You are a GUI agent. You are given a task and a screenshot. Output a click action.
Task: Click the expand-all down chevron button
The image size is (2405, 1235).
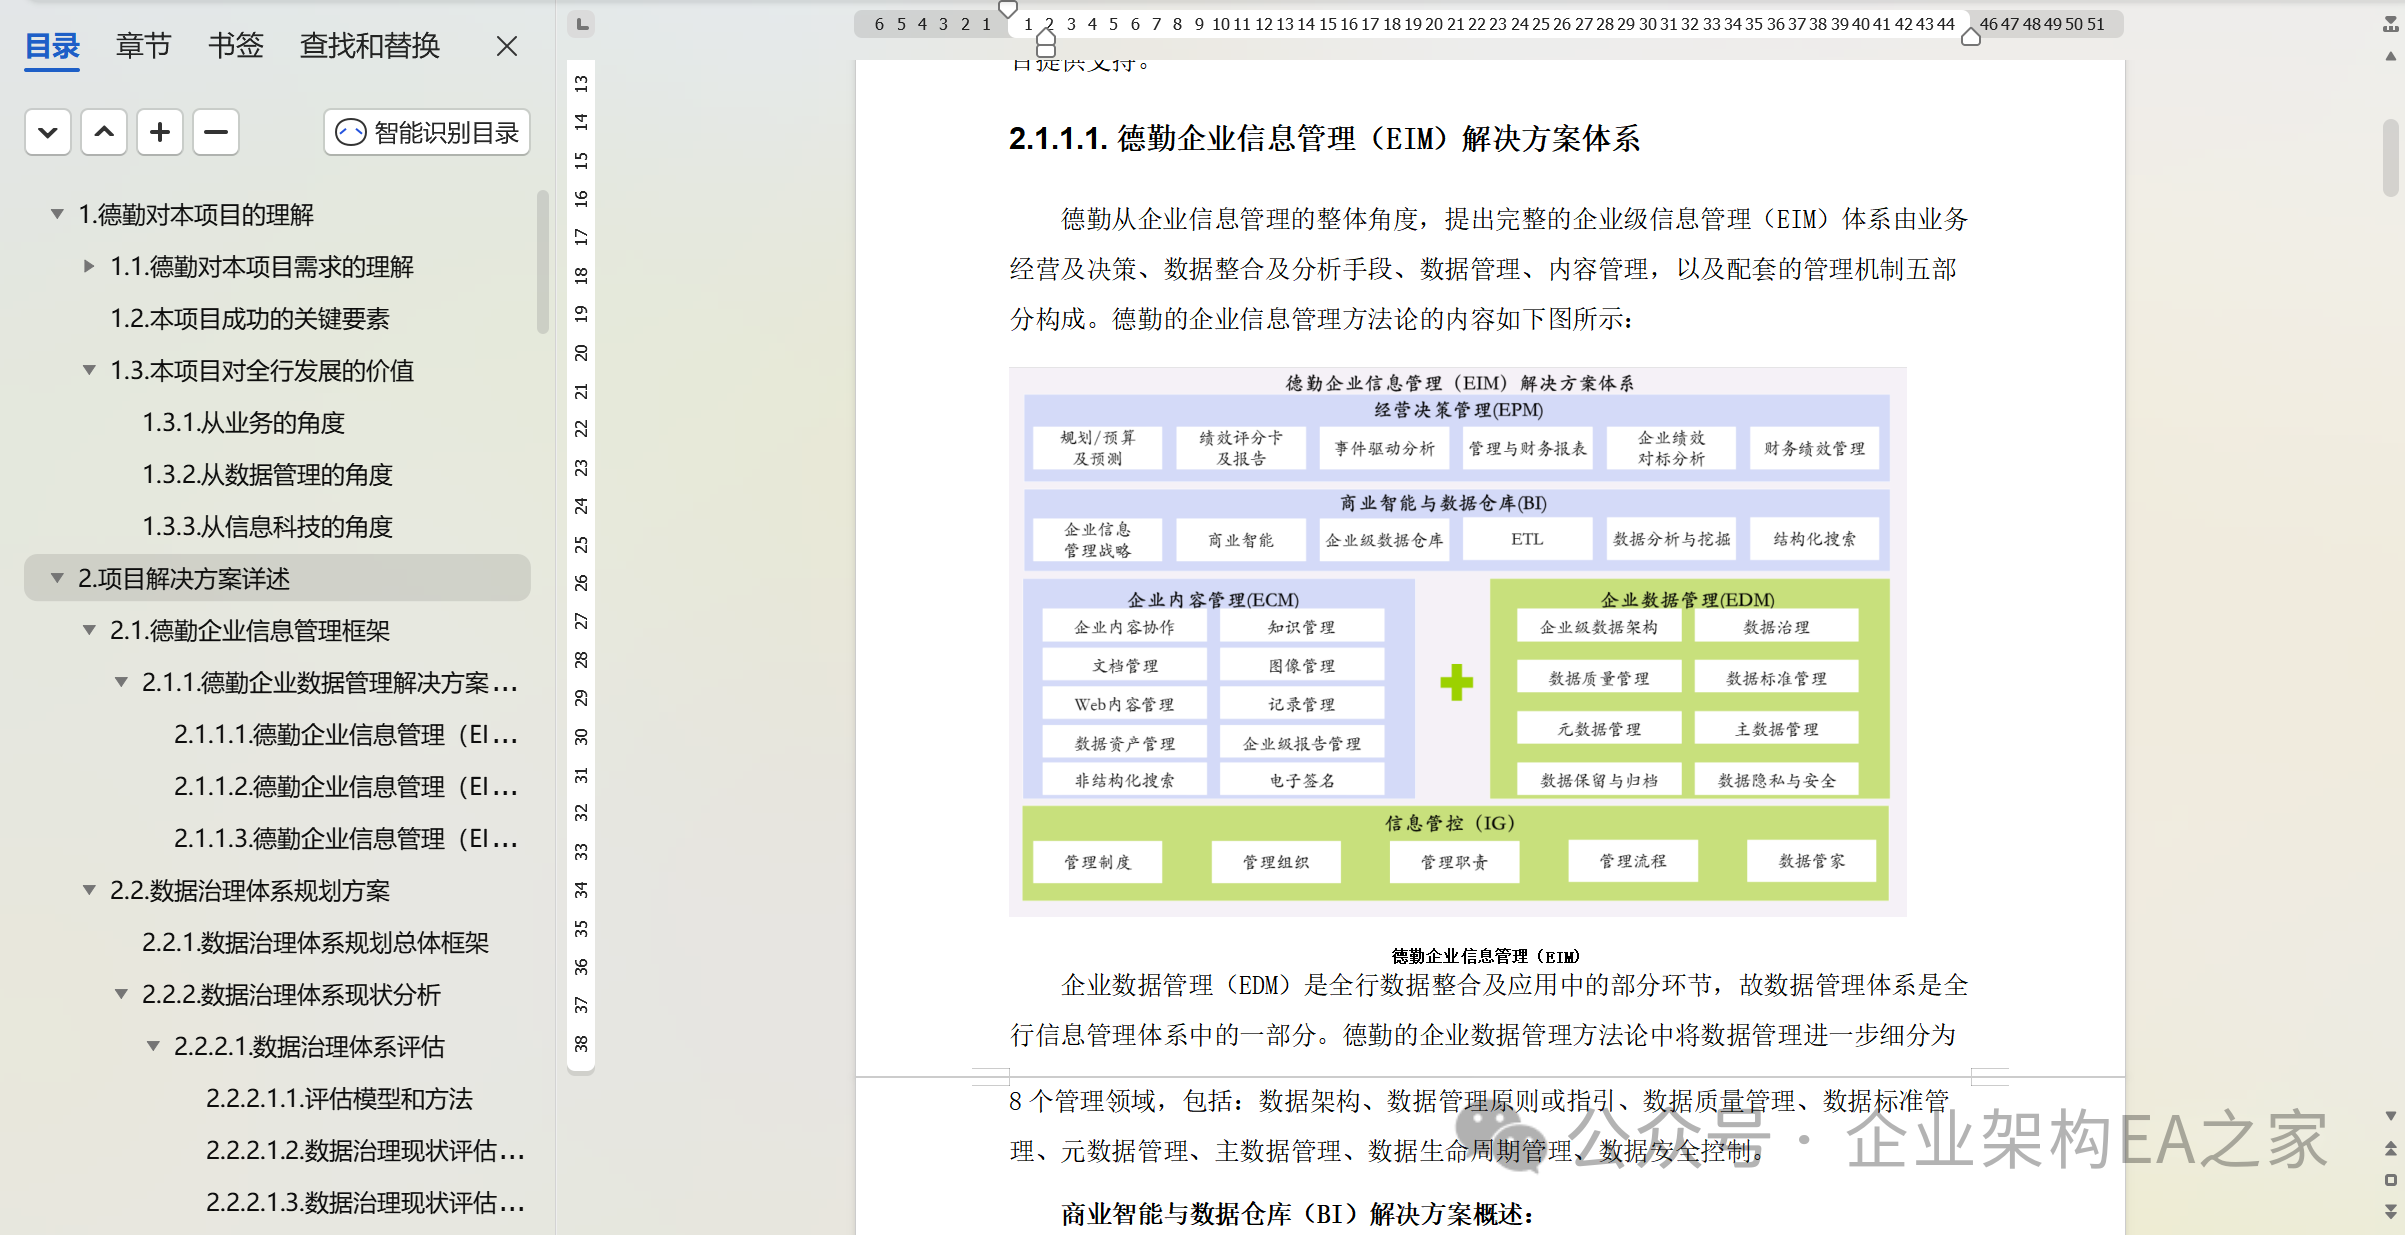47,132
